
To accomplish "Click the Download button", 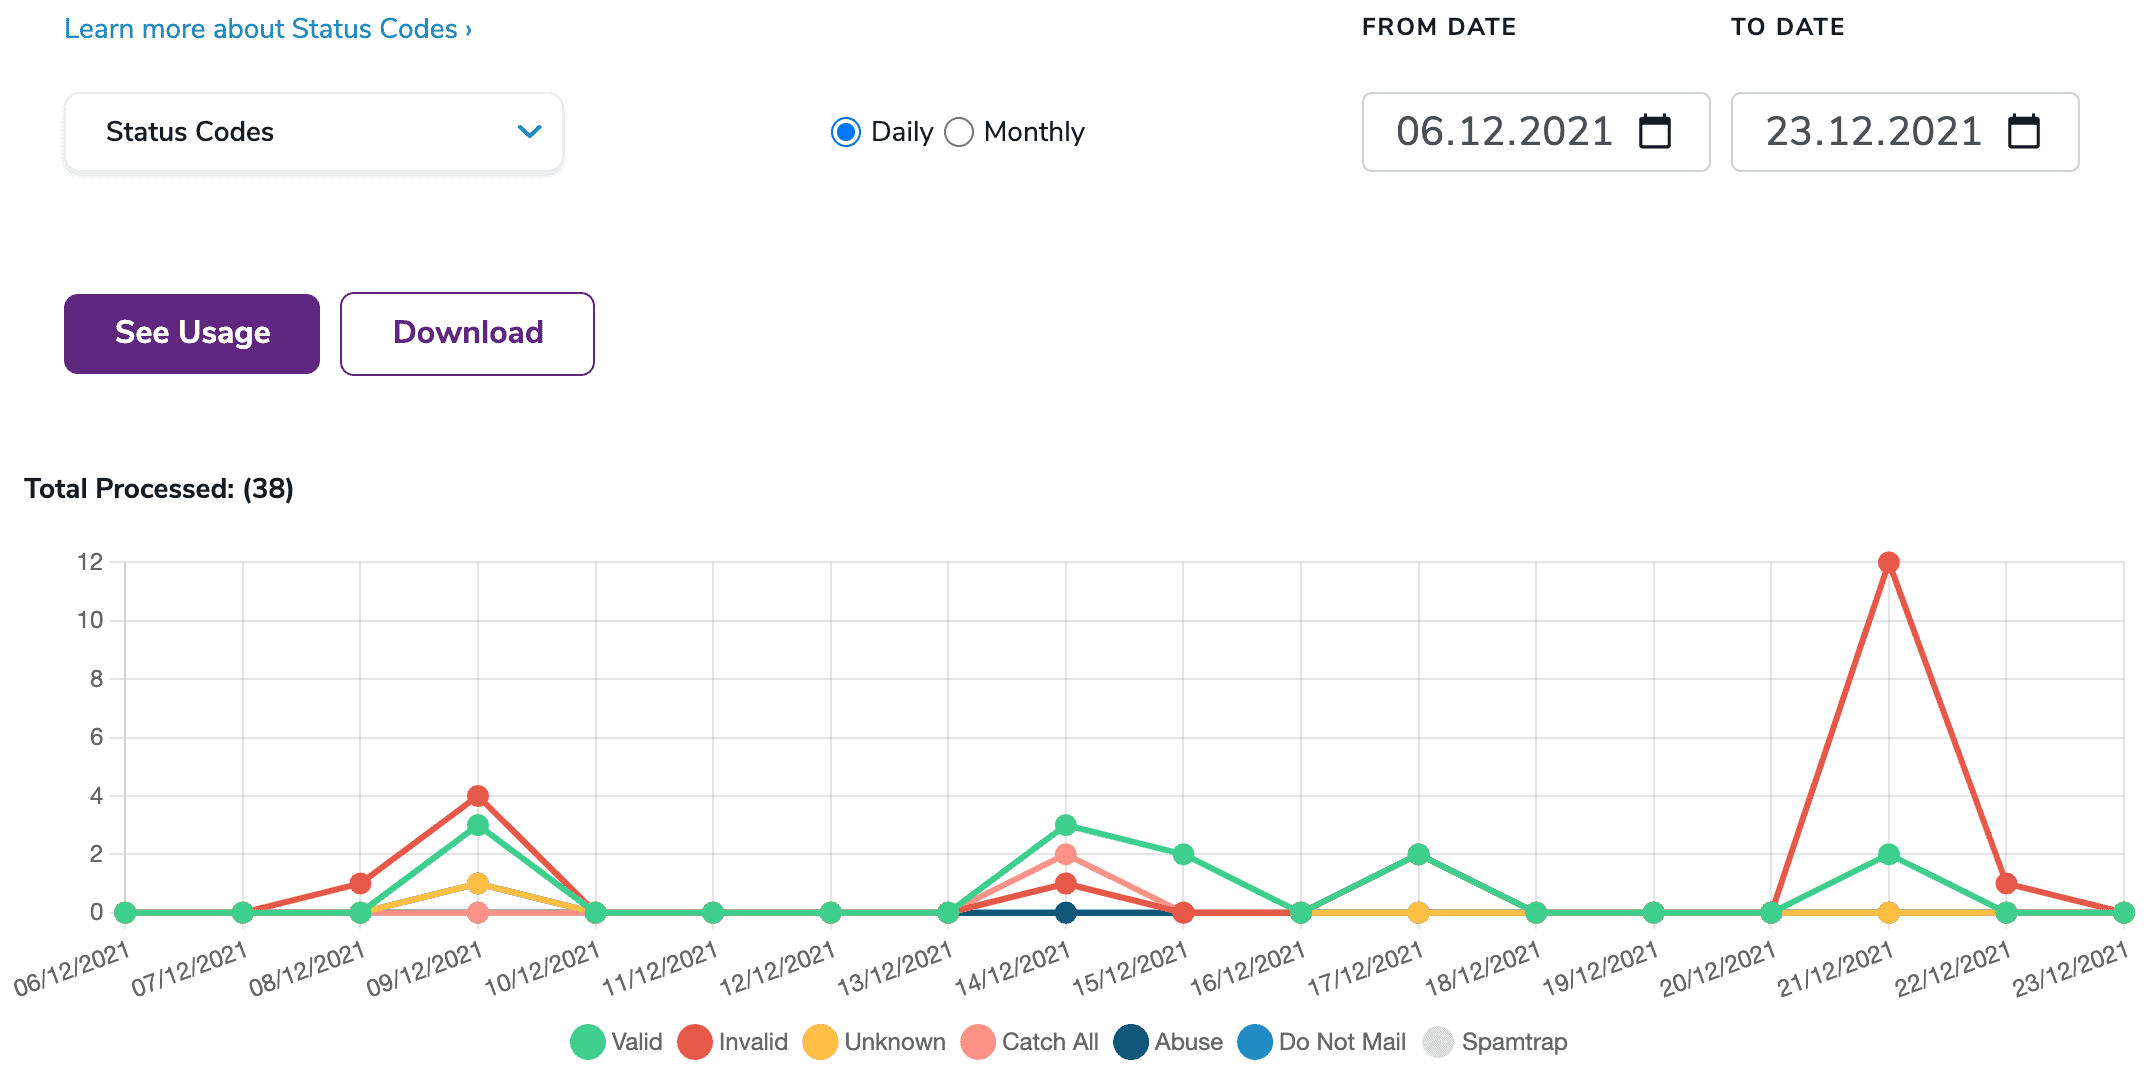I will point(467,334).
